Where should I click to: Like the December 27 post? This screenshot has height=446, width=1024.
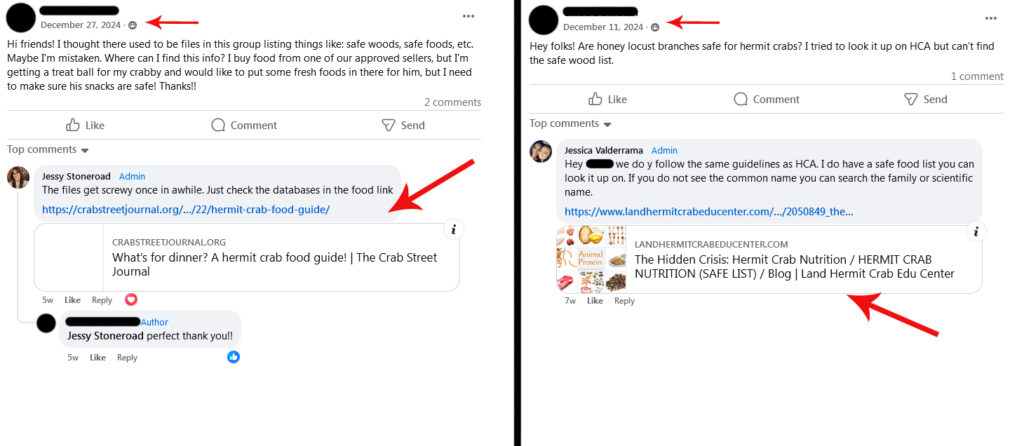point(85,125)
